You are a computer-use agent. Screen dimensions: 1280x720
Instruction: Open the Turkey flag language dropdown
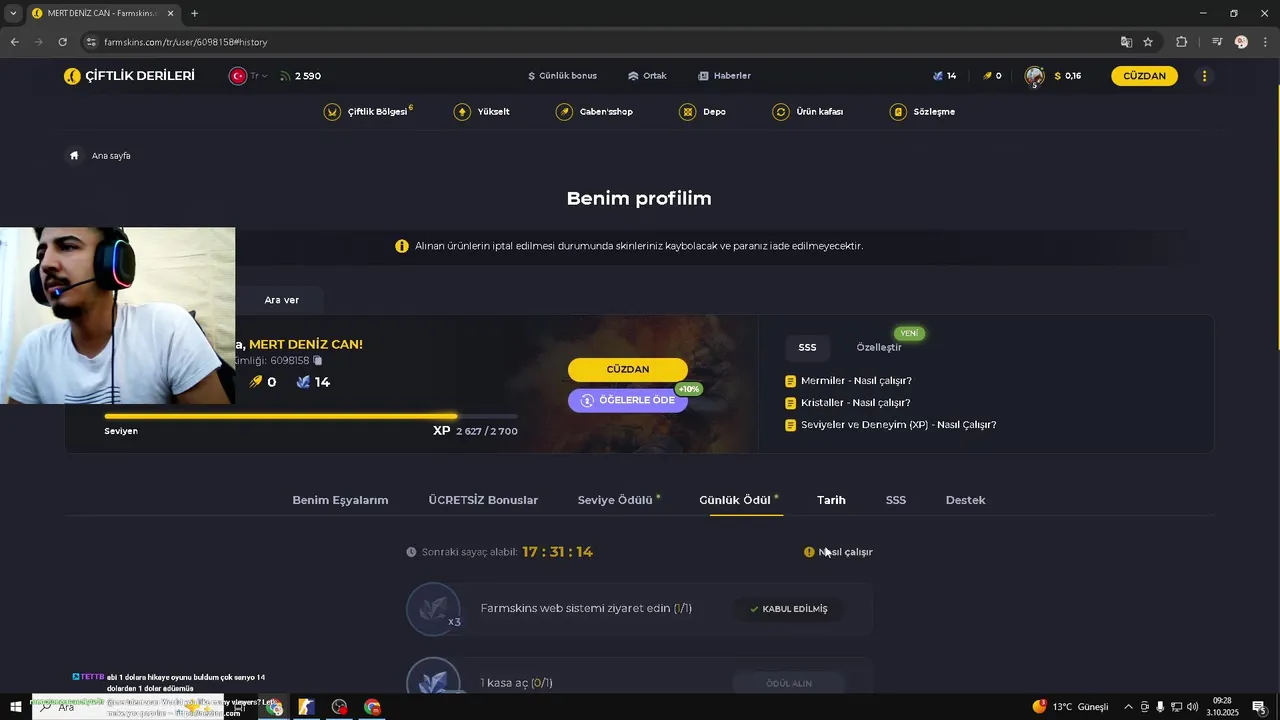pyautogui.click(x=248, y=76)
